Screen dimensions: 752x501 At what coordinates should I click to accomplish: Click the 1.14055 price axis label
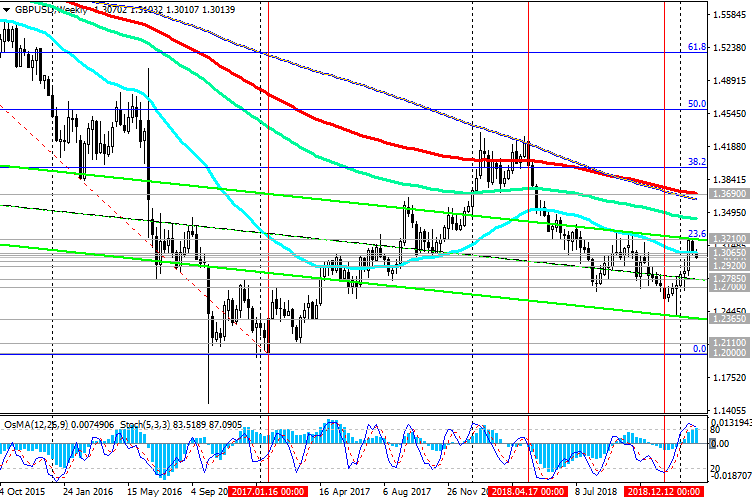(x=730, y=411)
